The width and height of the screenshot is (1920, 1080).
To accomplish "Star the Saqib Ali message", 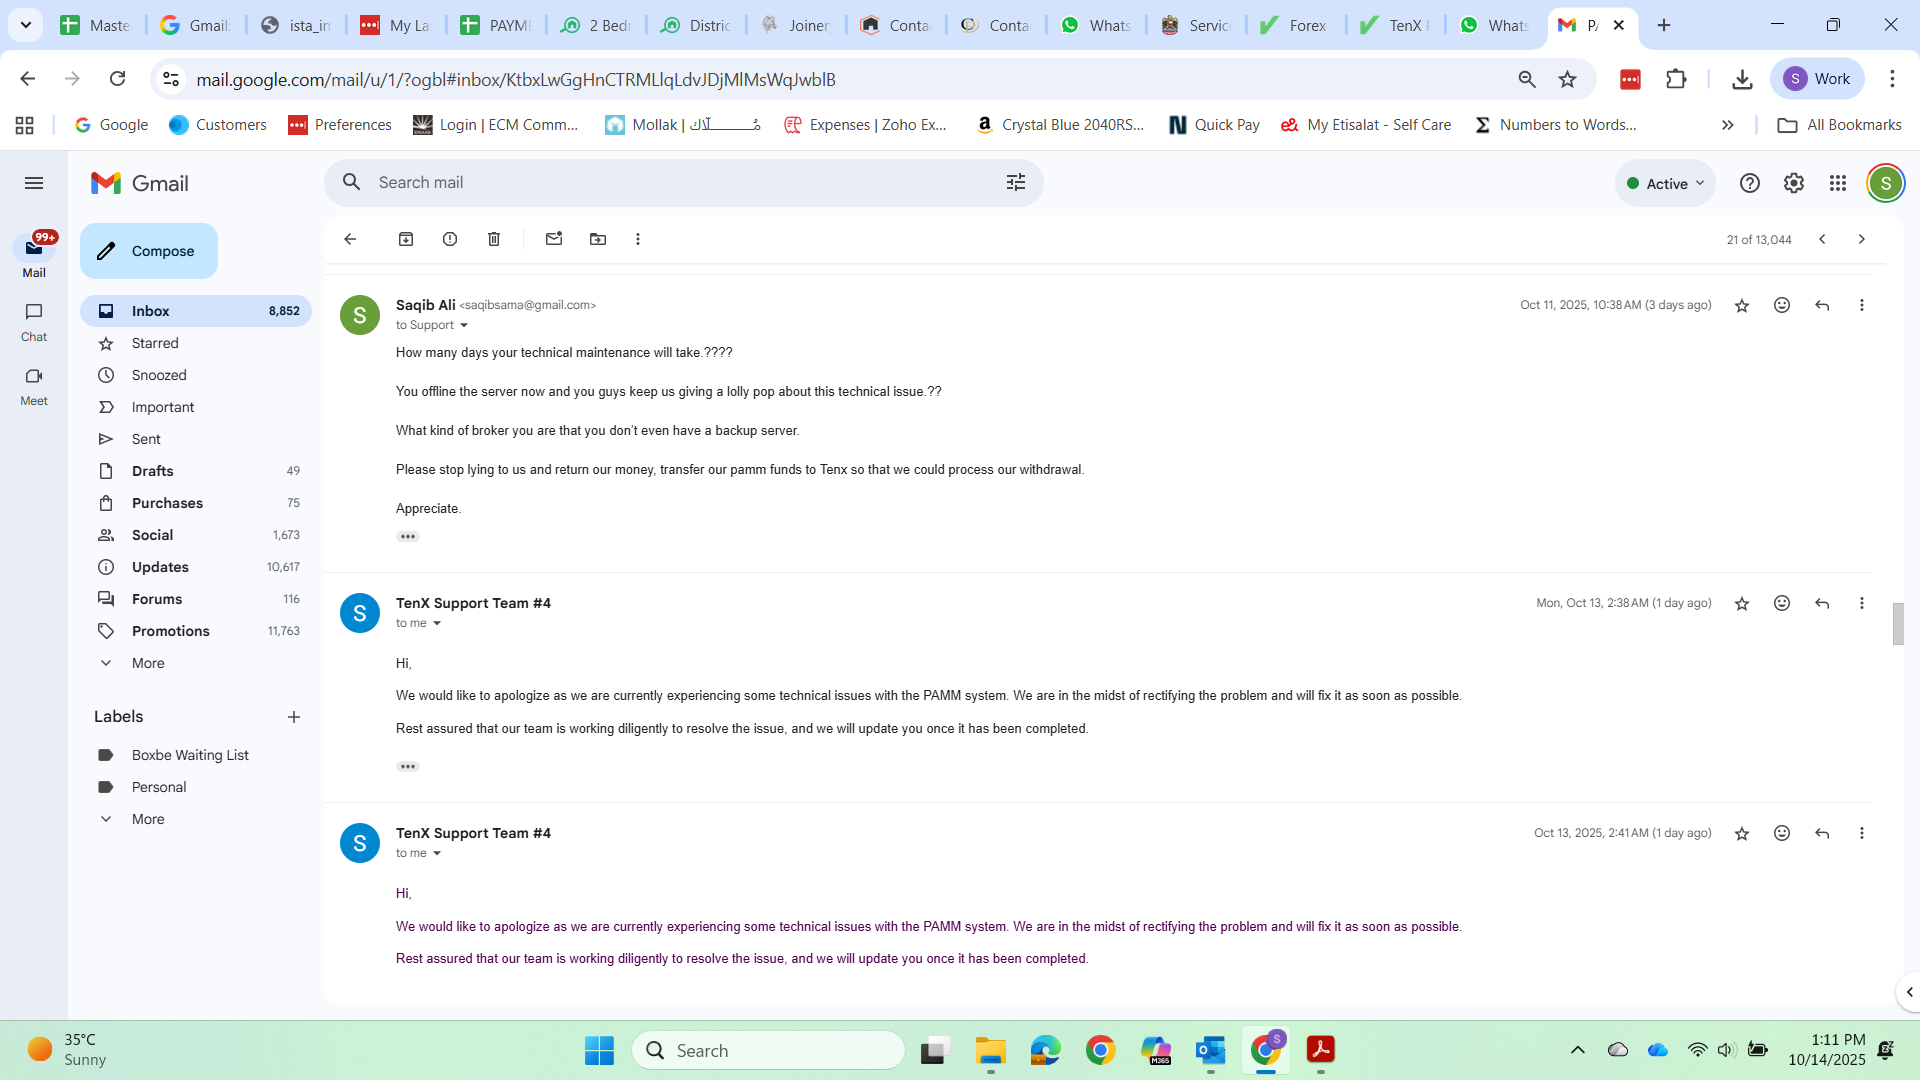I will point(1742,305).
